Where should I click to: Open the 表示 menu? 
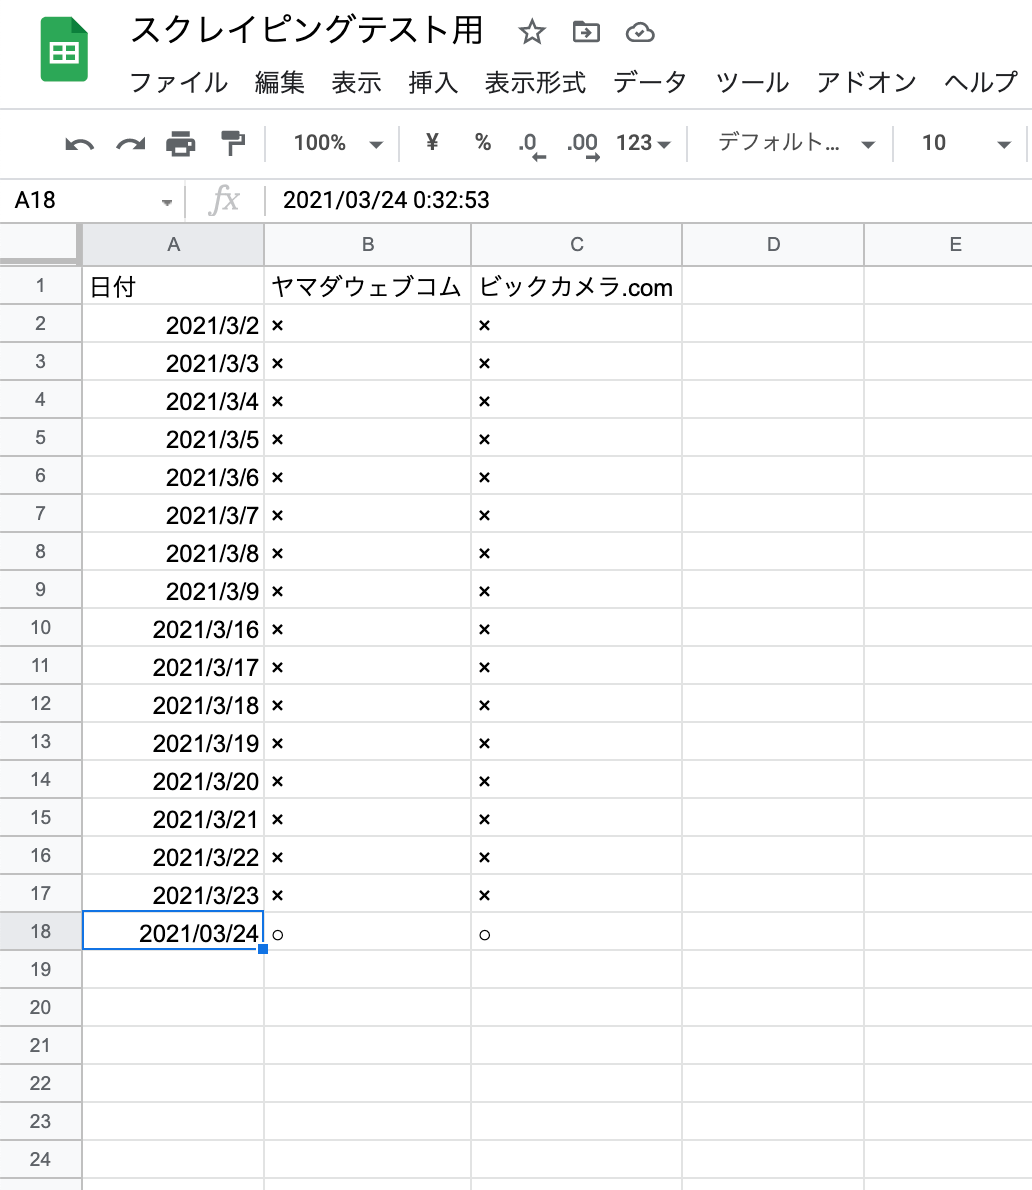[357, 82]
